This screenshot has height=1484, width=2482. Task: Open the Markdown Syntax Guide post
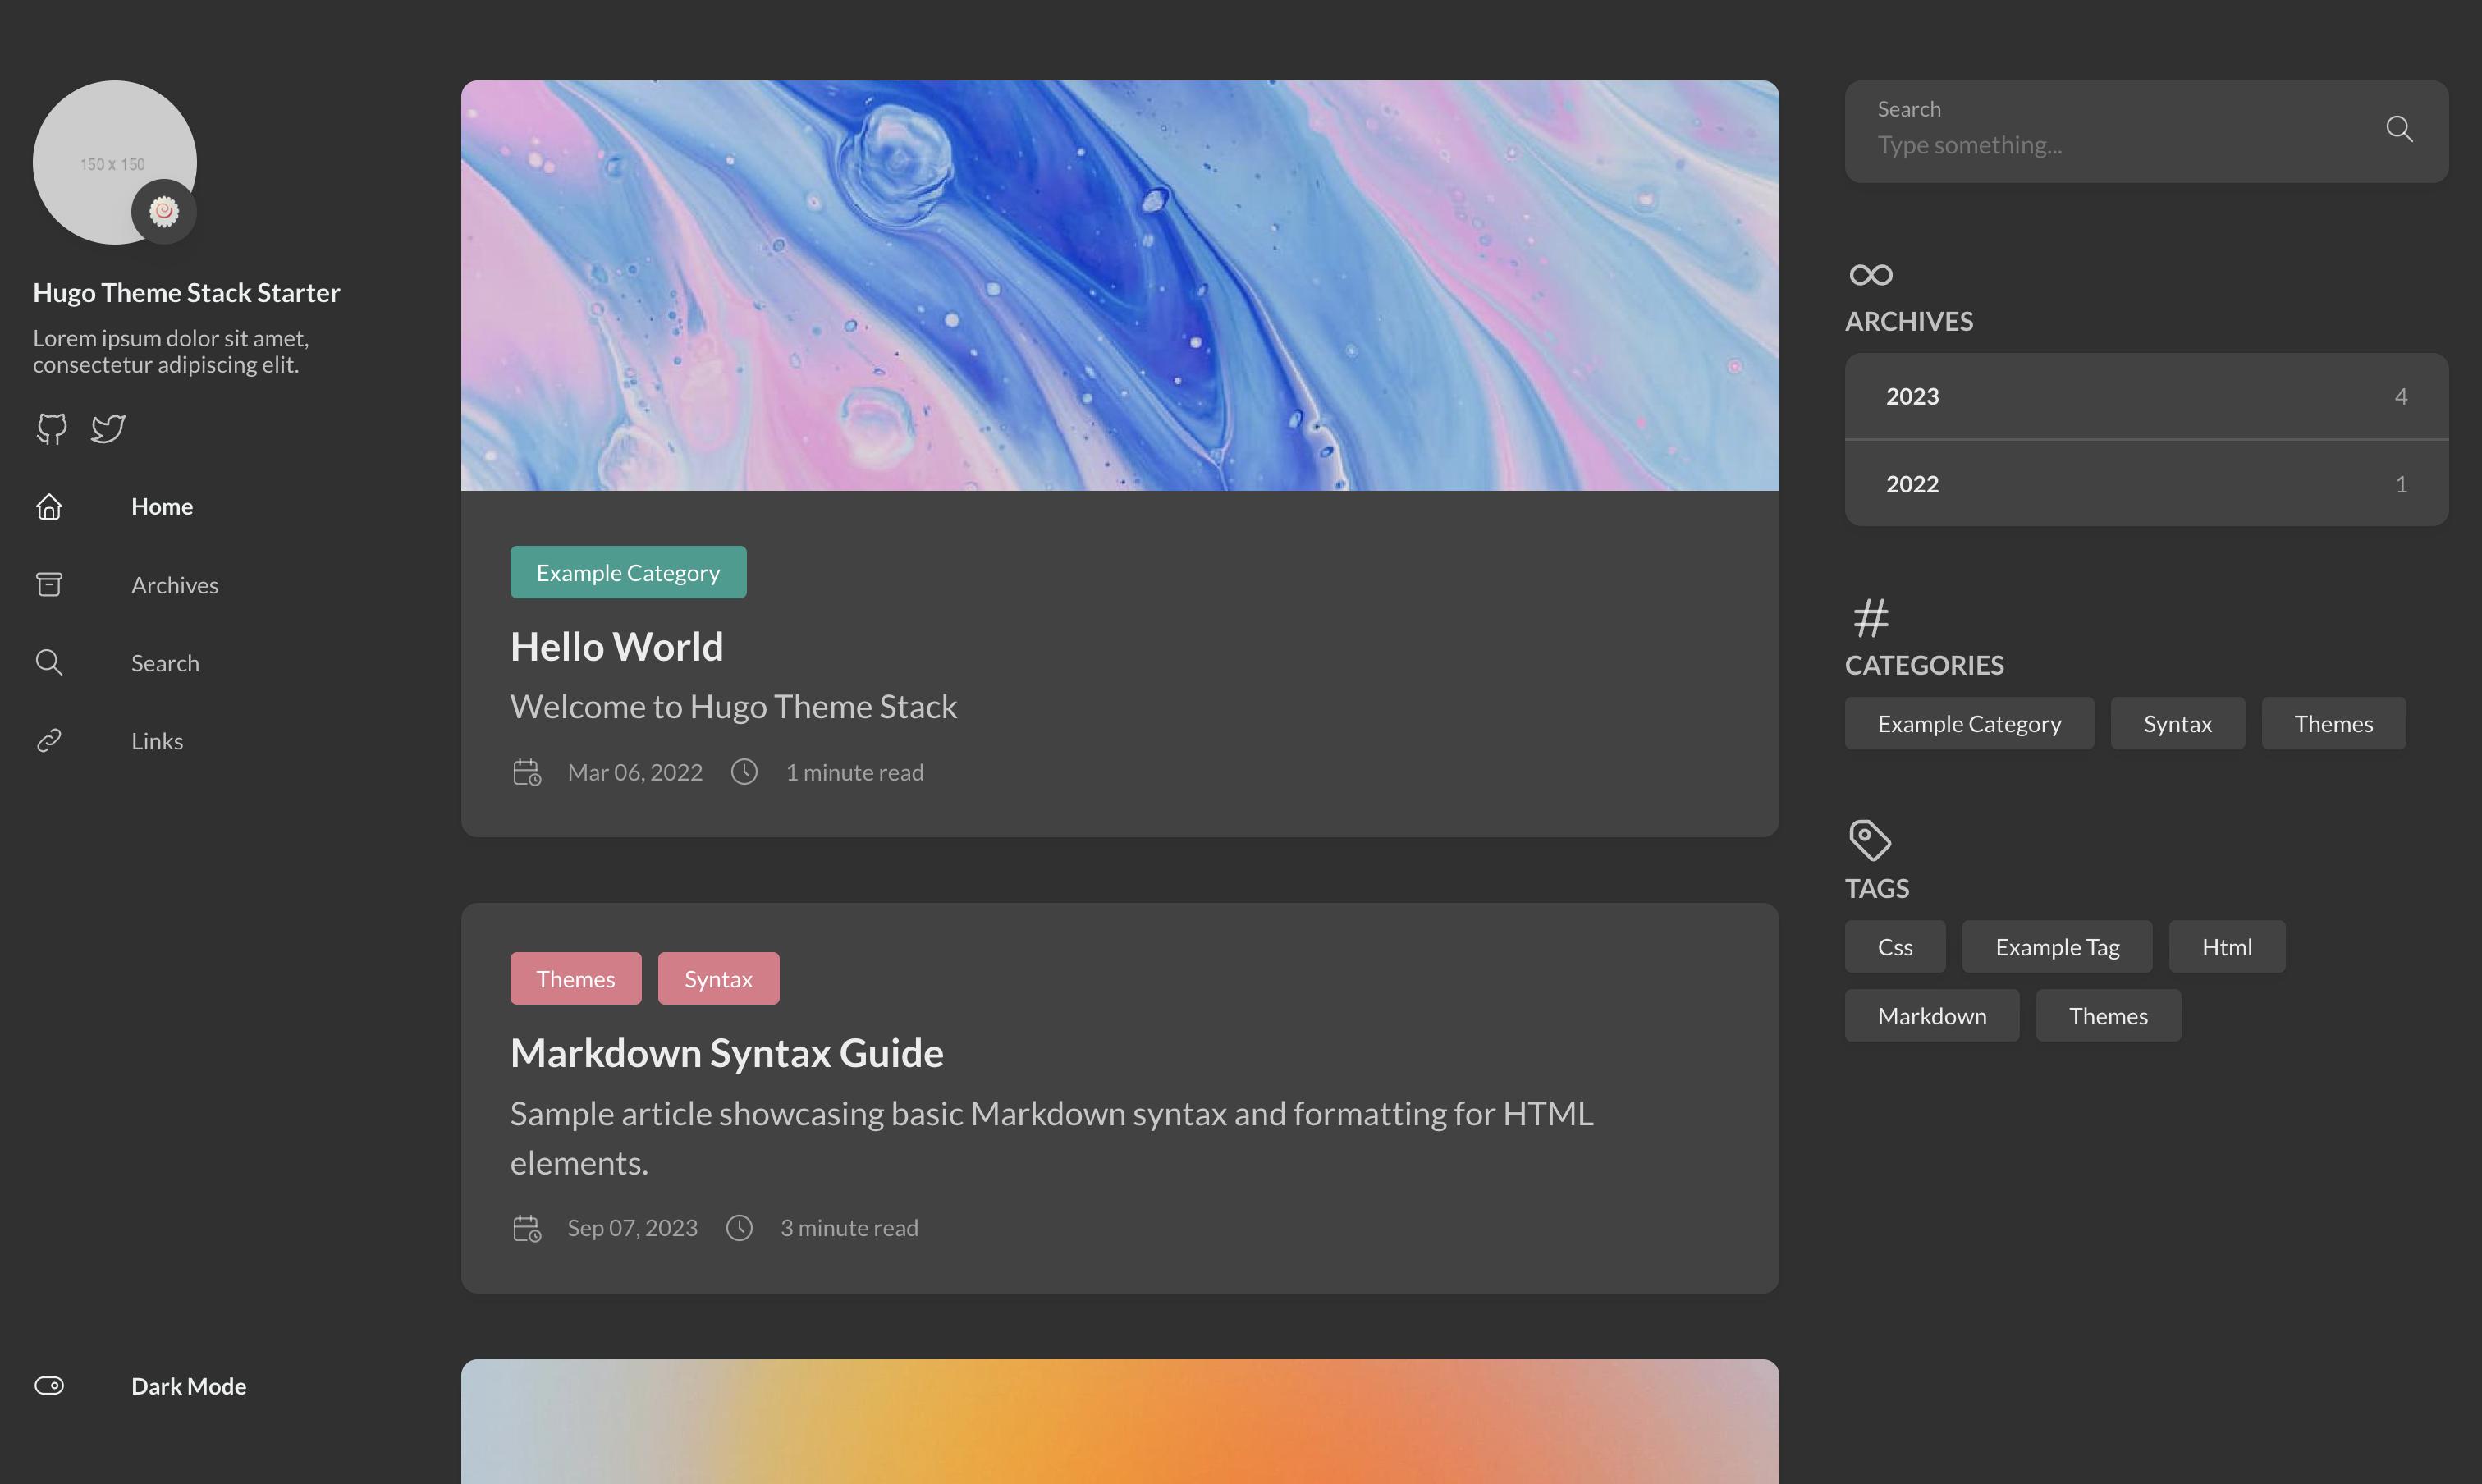727,1052
